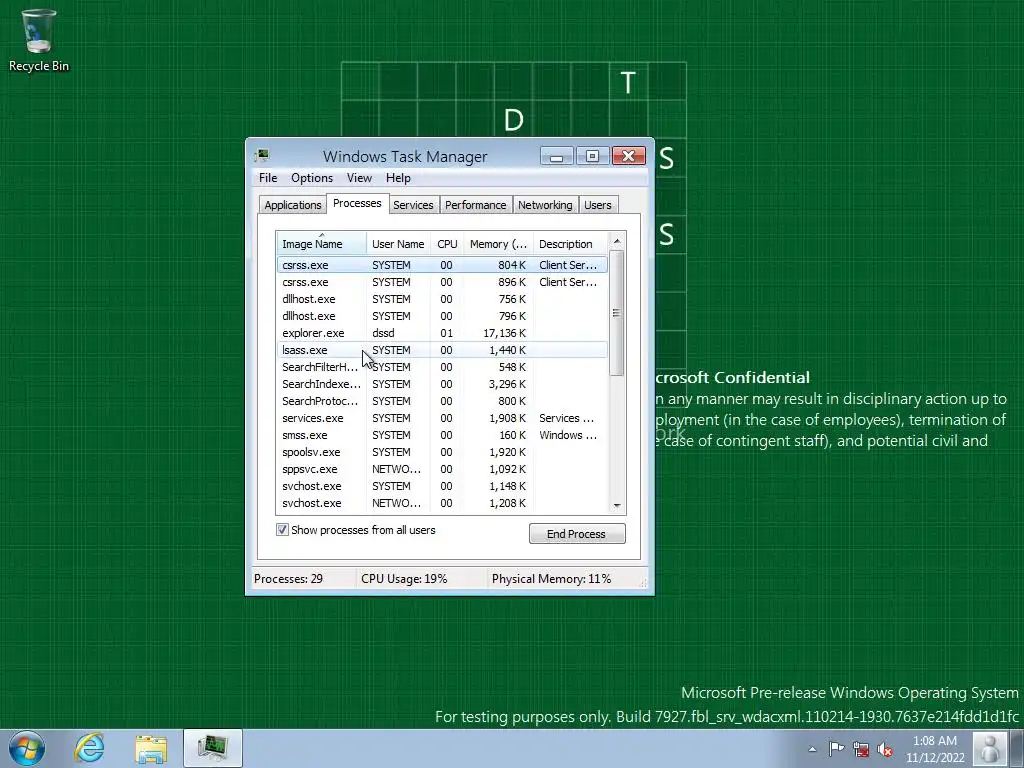Click CPU Usage: 19% in status bar
1024x768 pixels.
click(404, 579)
